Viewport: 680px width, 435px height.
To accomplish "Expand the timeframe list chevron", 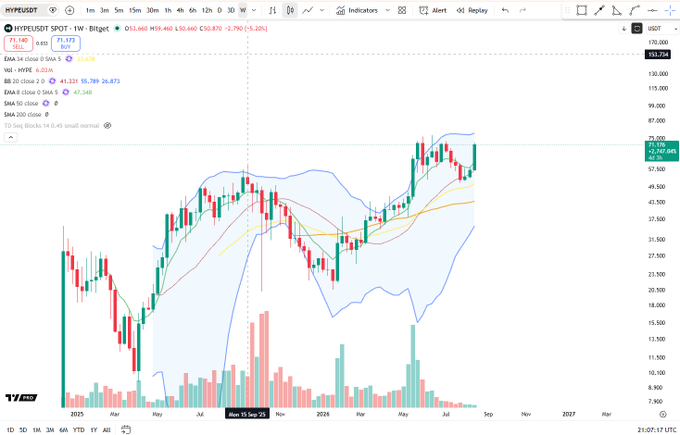I will [254, 10].
